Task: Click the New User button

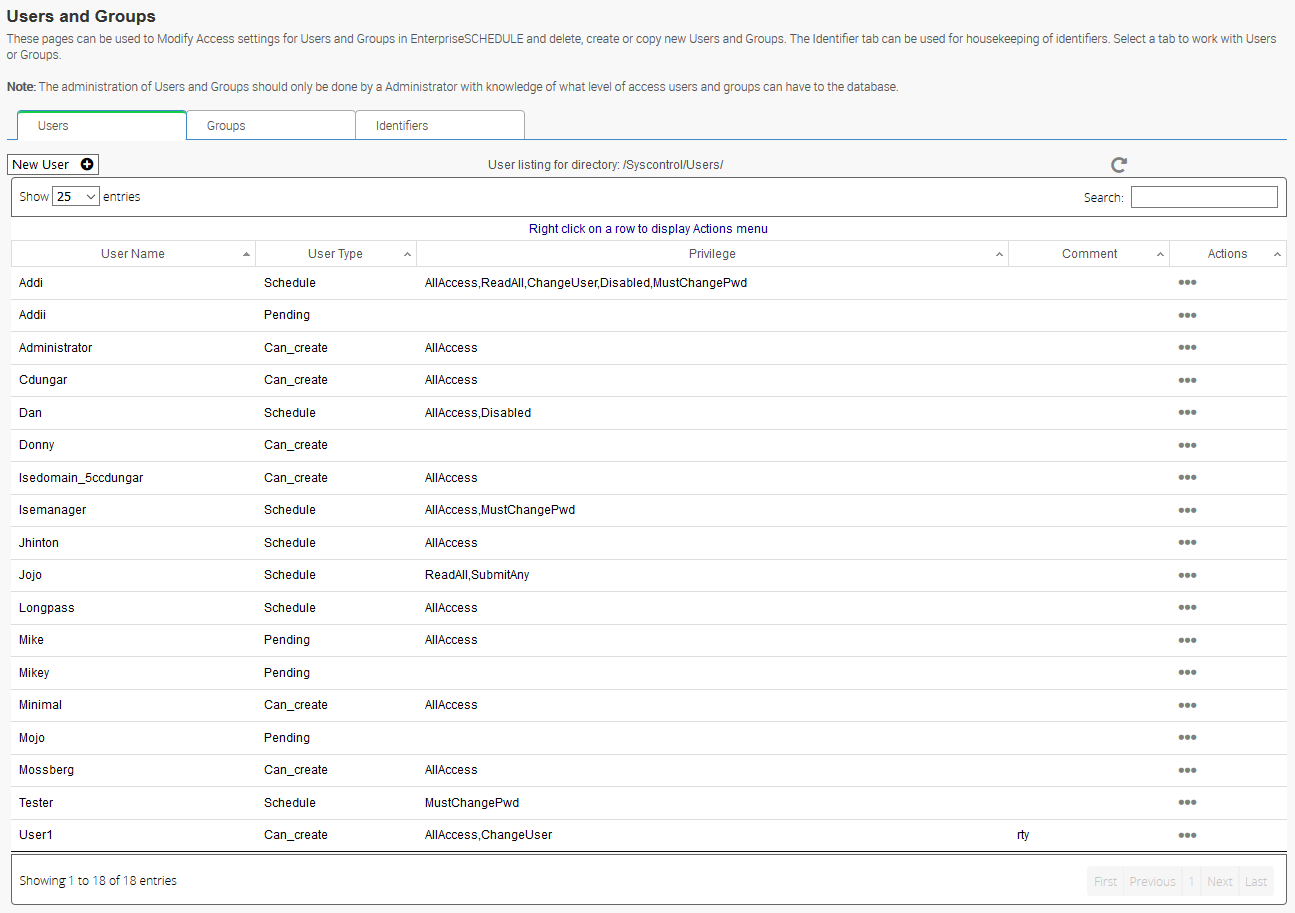Action: coord(53,165)
